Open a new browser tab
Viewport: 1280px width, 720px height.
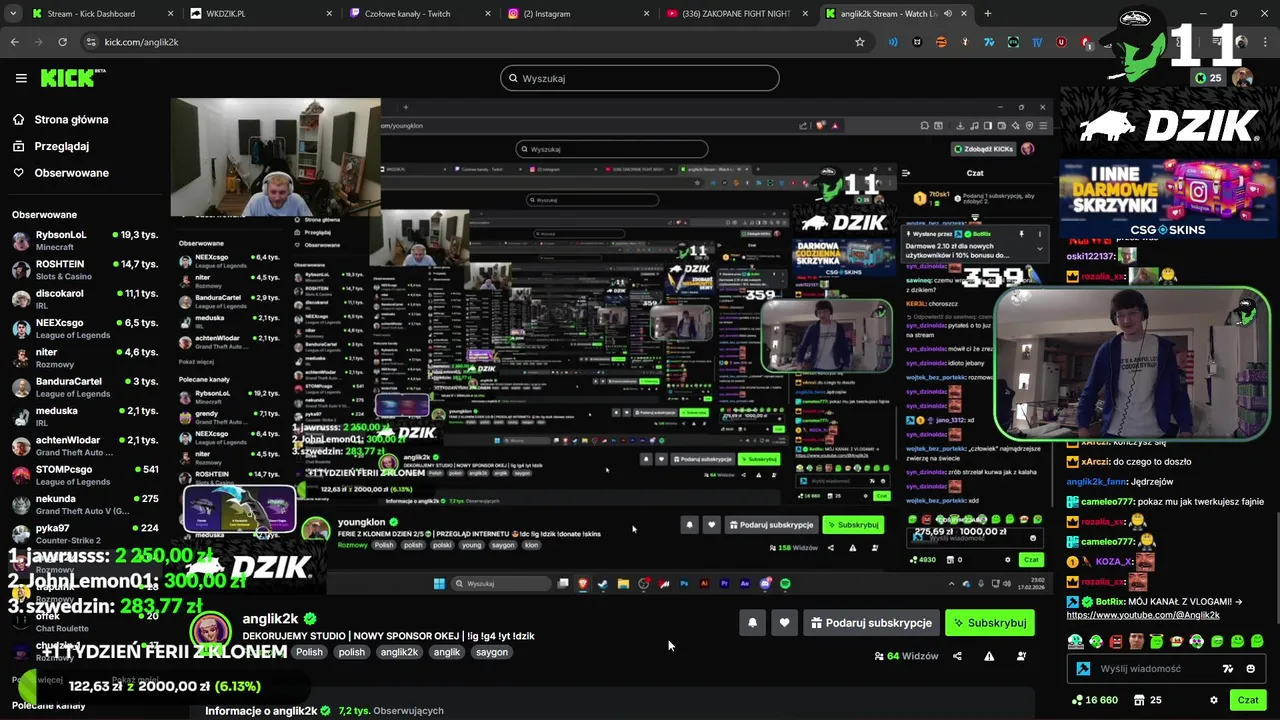987,14
